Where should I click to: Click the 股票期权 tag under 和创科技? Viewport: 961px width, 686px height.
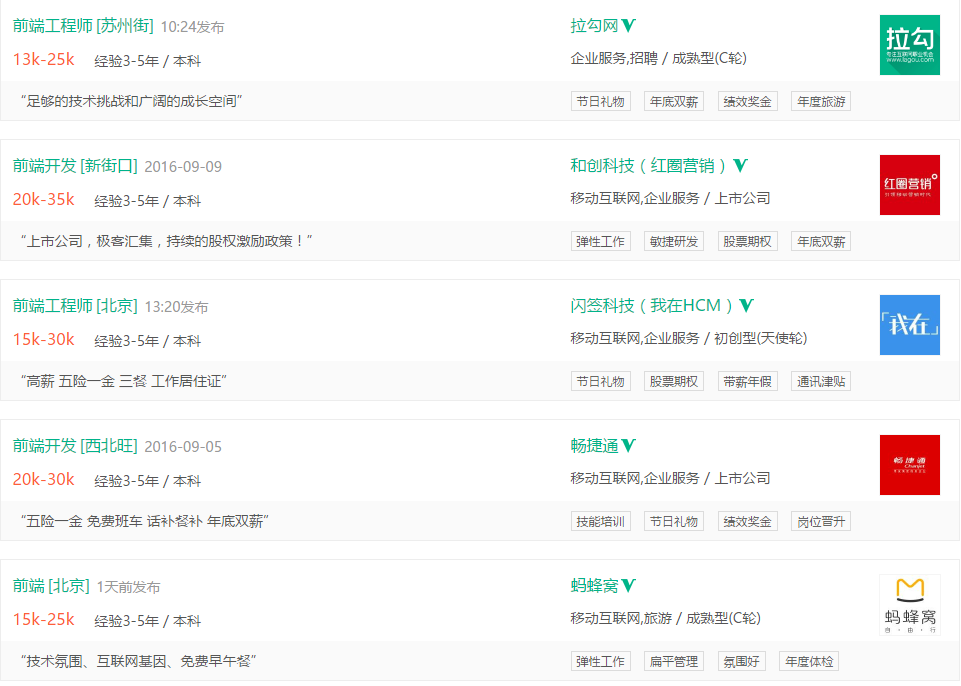(x=748, y=241)
